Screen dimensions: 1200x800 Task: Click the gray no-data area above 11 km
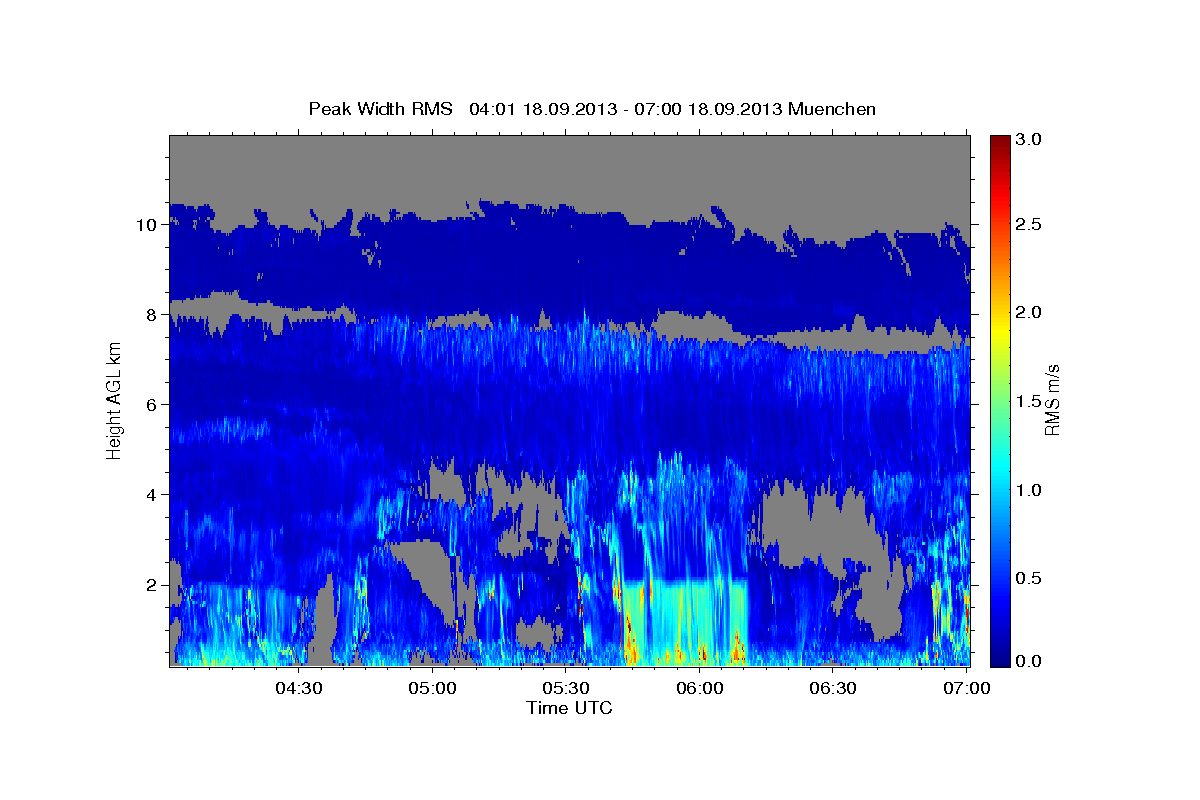point(569,168)
